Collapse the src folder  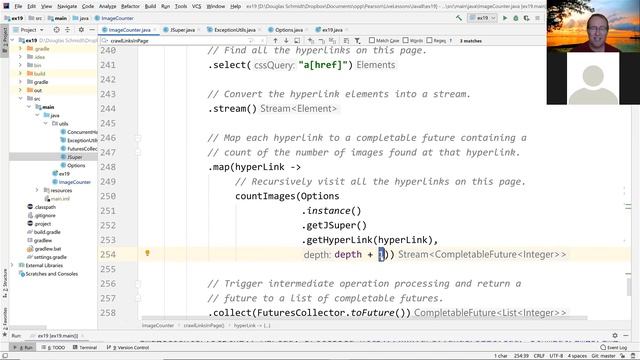point(20,98)
